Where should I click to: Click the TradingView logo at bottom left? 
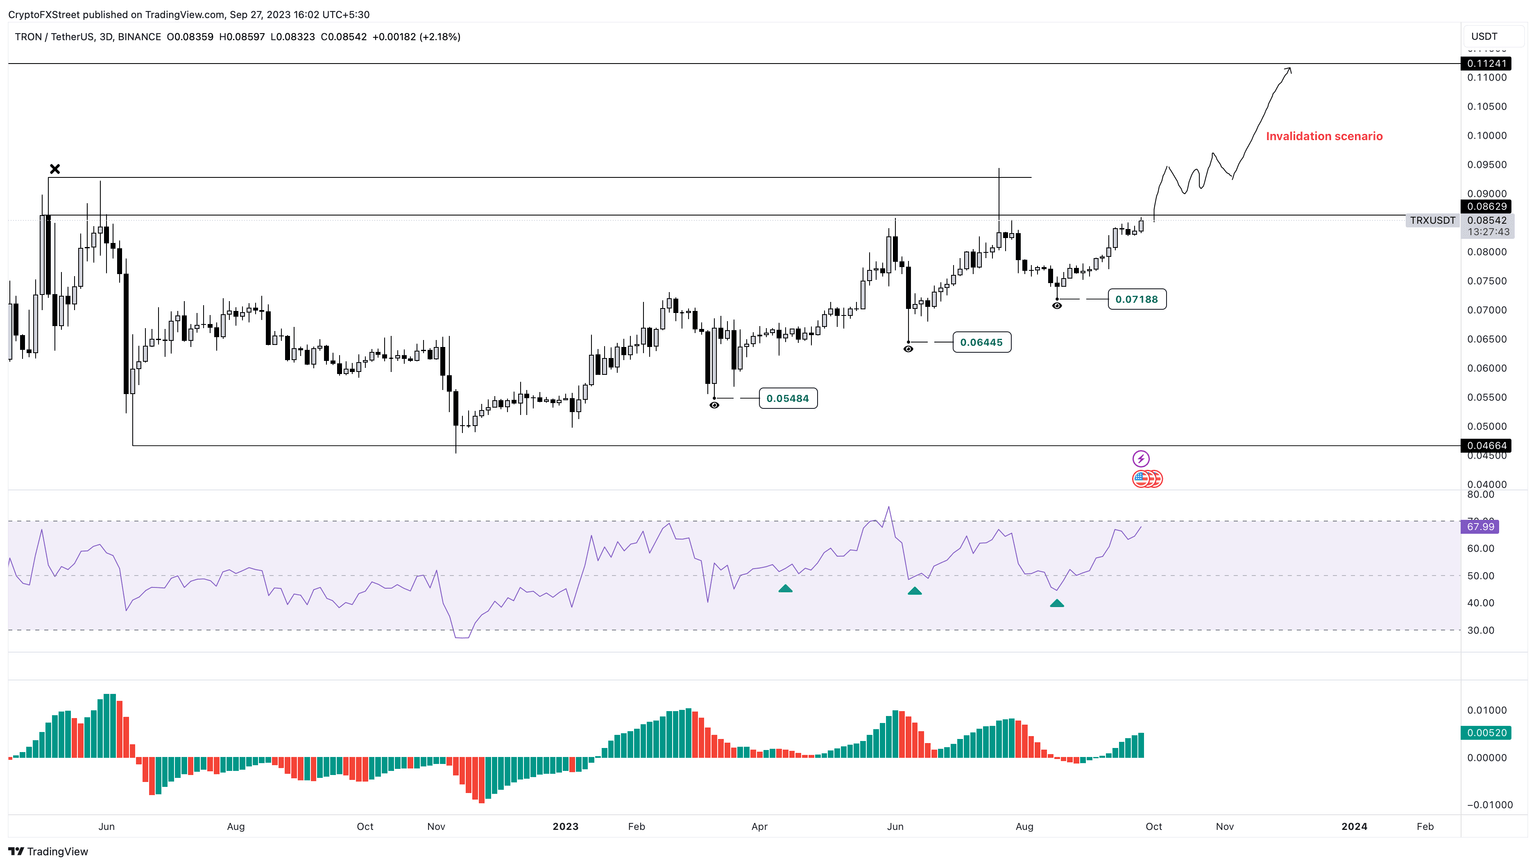48,851
